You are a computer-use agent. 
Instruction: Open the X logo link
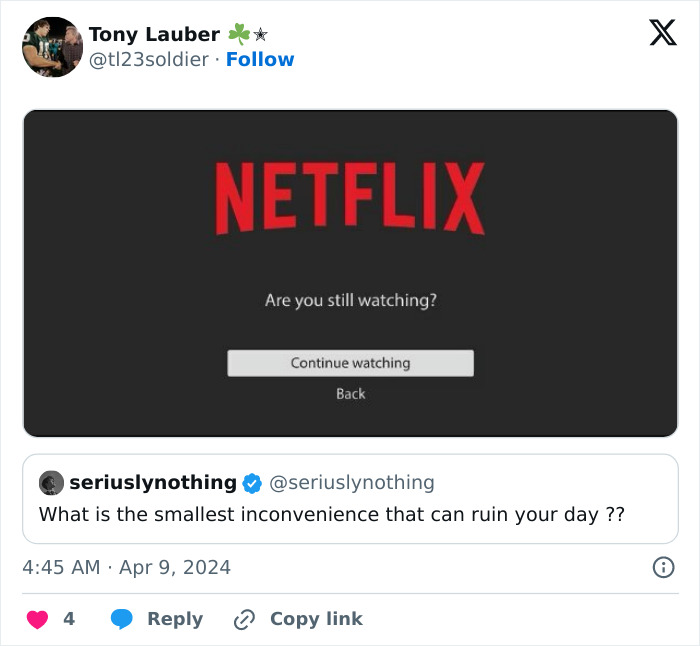pyautogui.click(x=663, y=32)
